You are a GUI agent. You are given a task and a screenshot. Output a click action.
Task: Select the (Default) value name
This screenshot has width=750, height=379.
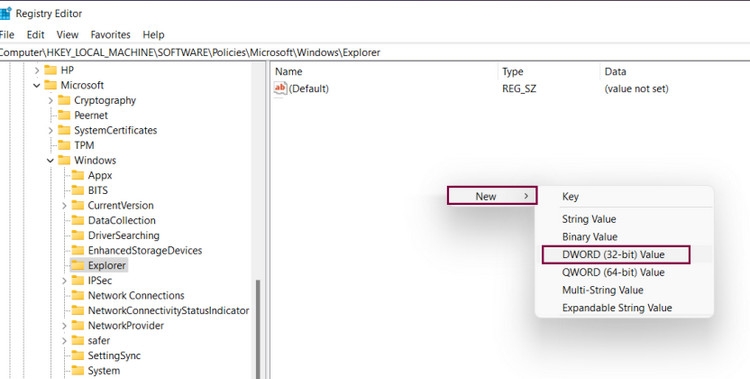click(309, 89)
